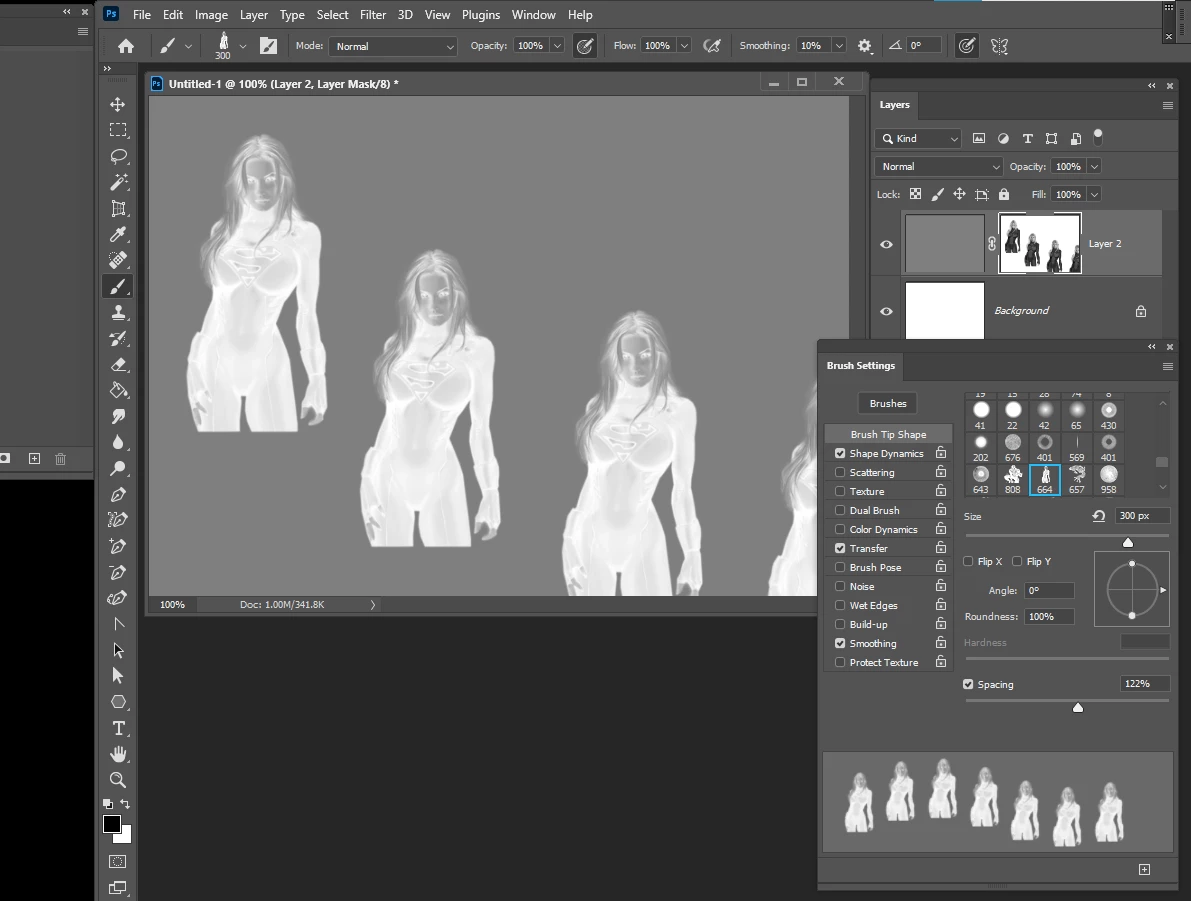Select the Clone Stamp tool

[118, 312]
